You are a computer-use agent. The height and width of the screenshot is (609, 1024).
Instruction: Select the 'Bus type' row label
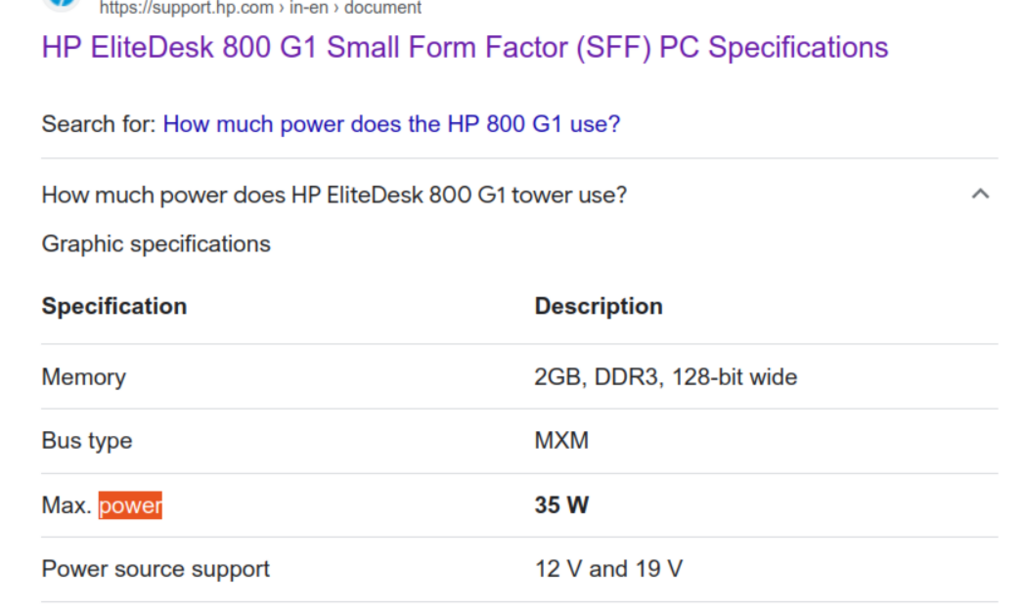87,441
